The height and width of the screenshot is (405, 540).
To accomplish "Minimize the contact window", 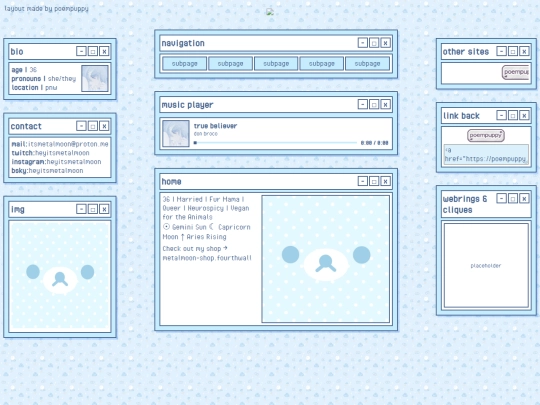I will coord(81,126).
